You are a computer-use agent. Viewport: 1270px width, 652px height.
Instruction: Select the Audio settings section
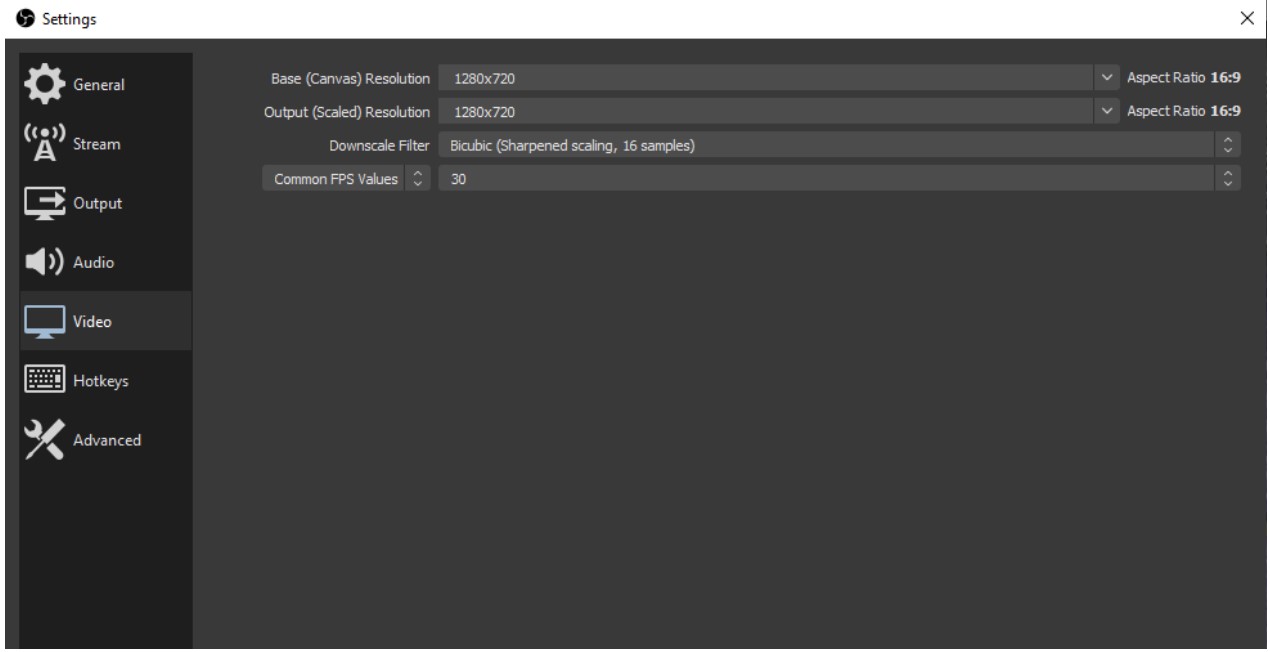click(x=106, y=262)
